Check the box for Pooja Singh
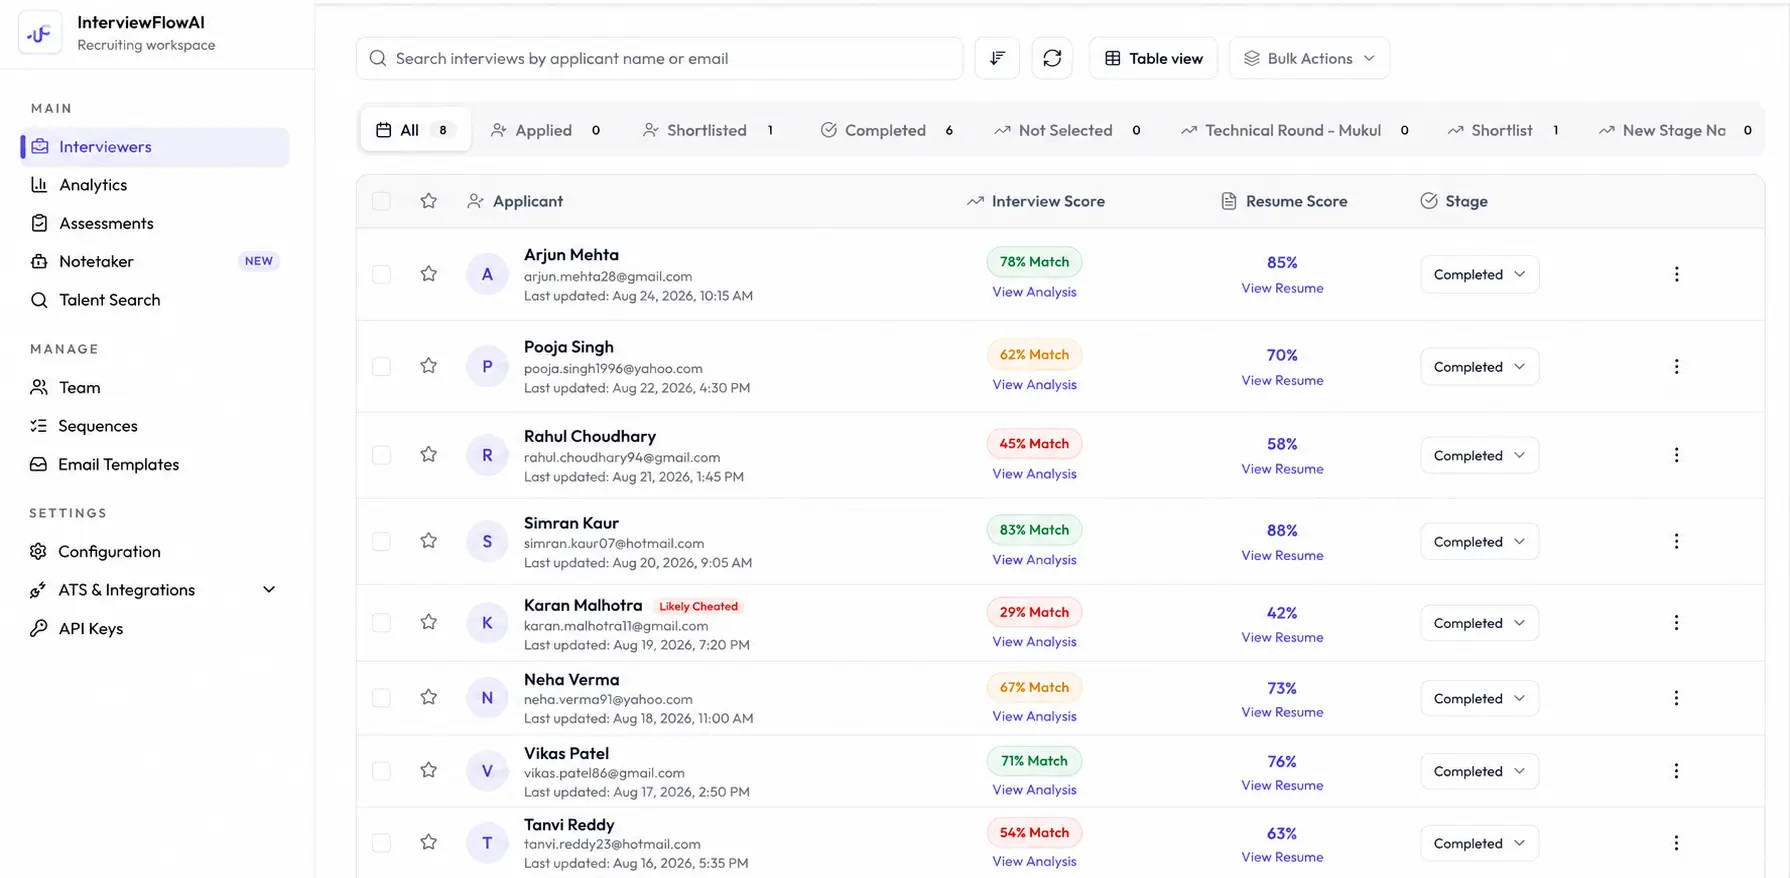Screen dimensions: 1790x878 (381, 366)
